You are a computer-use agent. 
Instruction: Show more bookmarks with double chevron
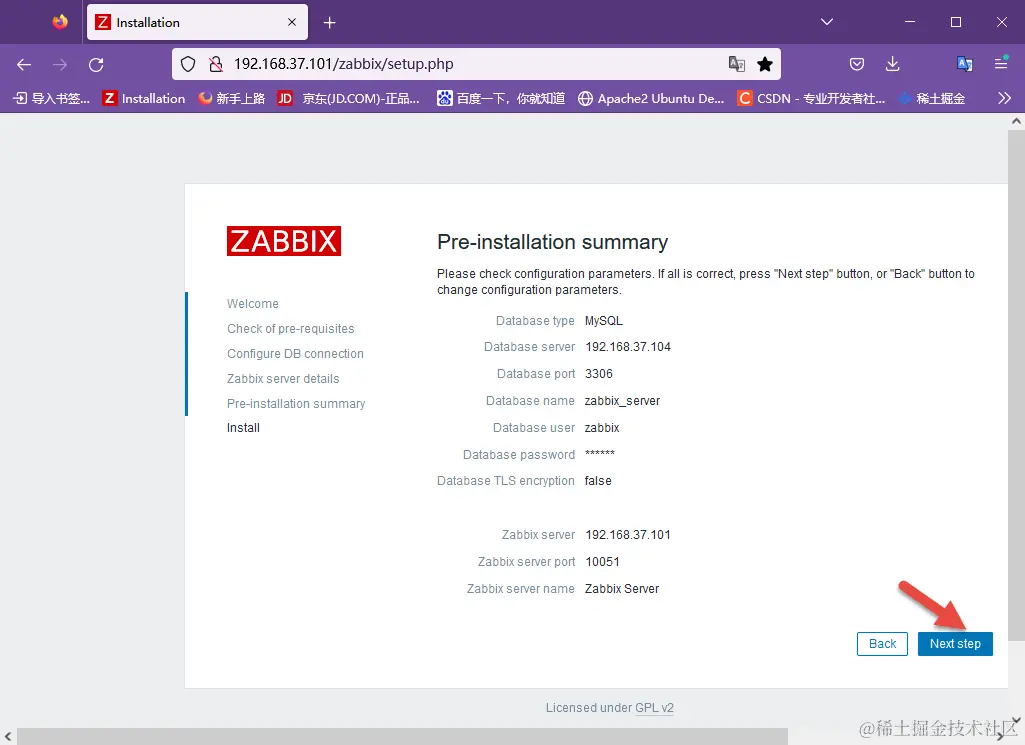pyautogui.click(x=1005, y=98)
